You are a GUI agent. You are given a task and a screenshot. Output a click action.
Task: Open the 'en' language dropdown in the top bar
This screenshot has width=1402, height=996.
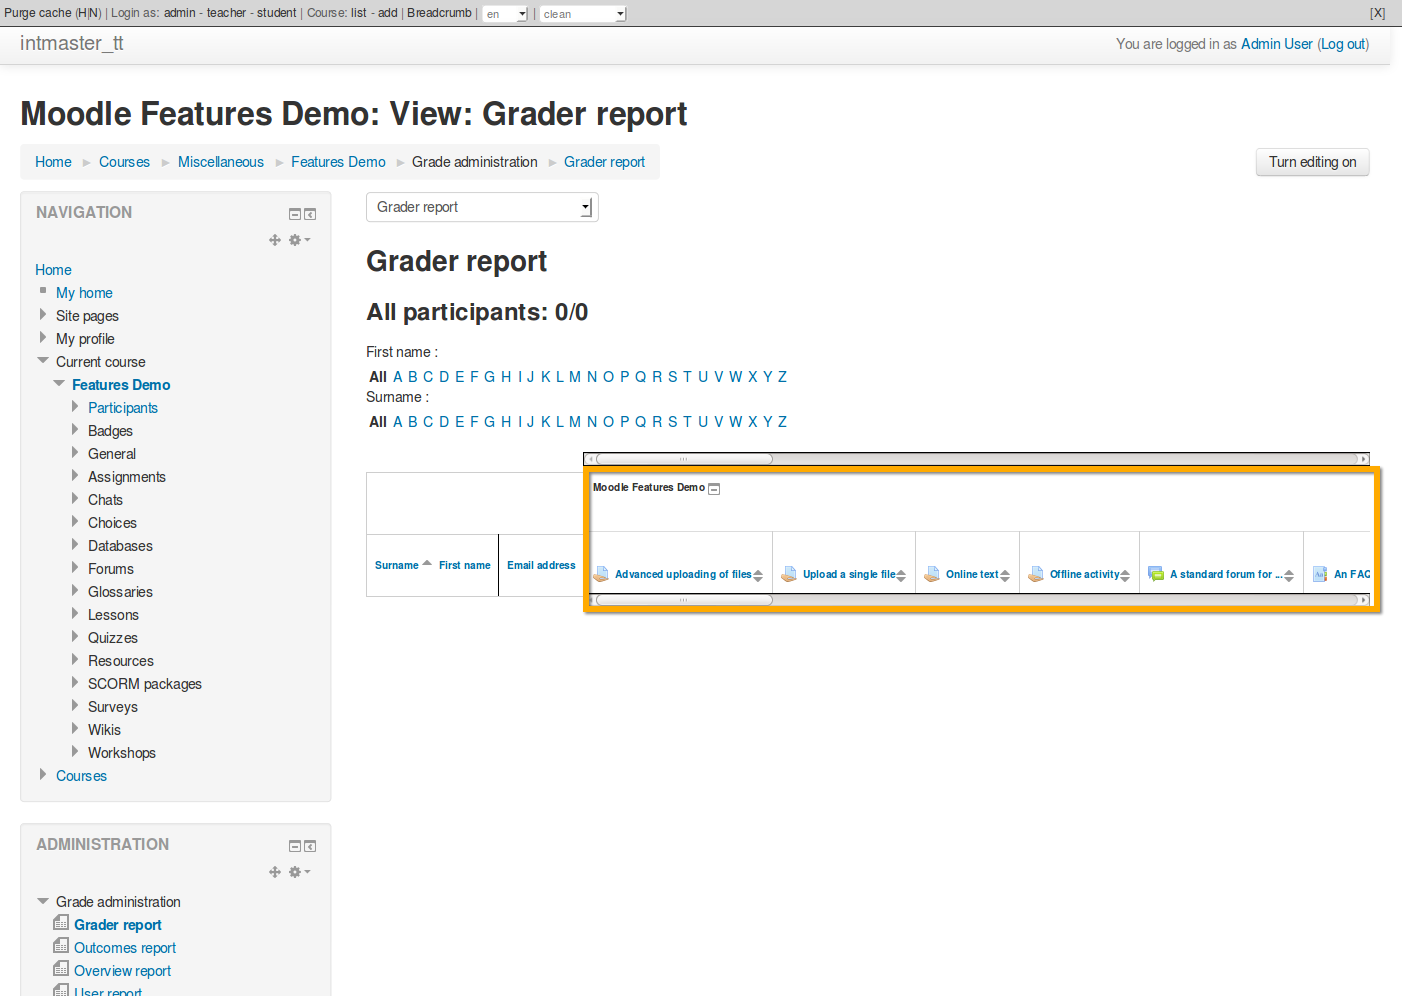(x=505, y=14)
